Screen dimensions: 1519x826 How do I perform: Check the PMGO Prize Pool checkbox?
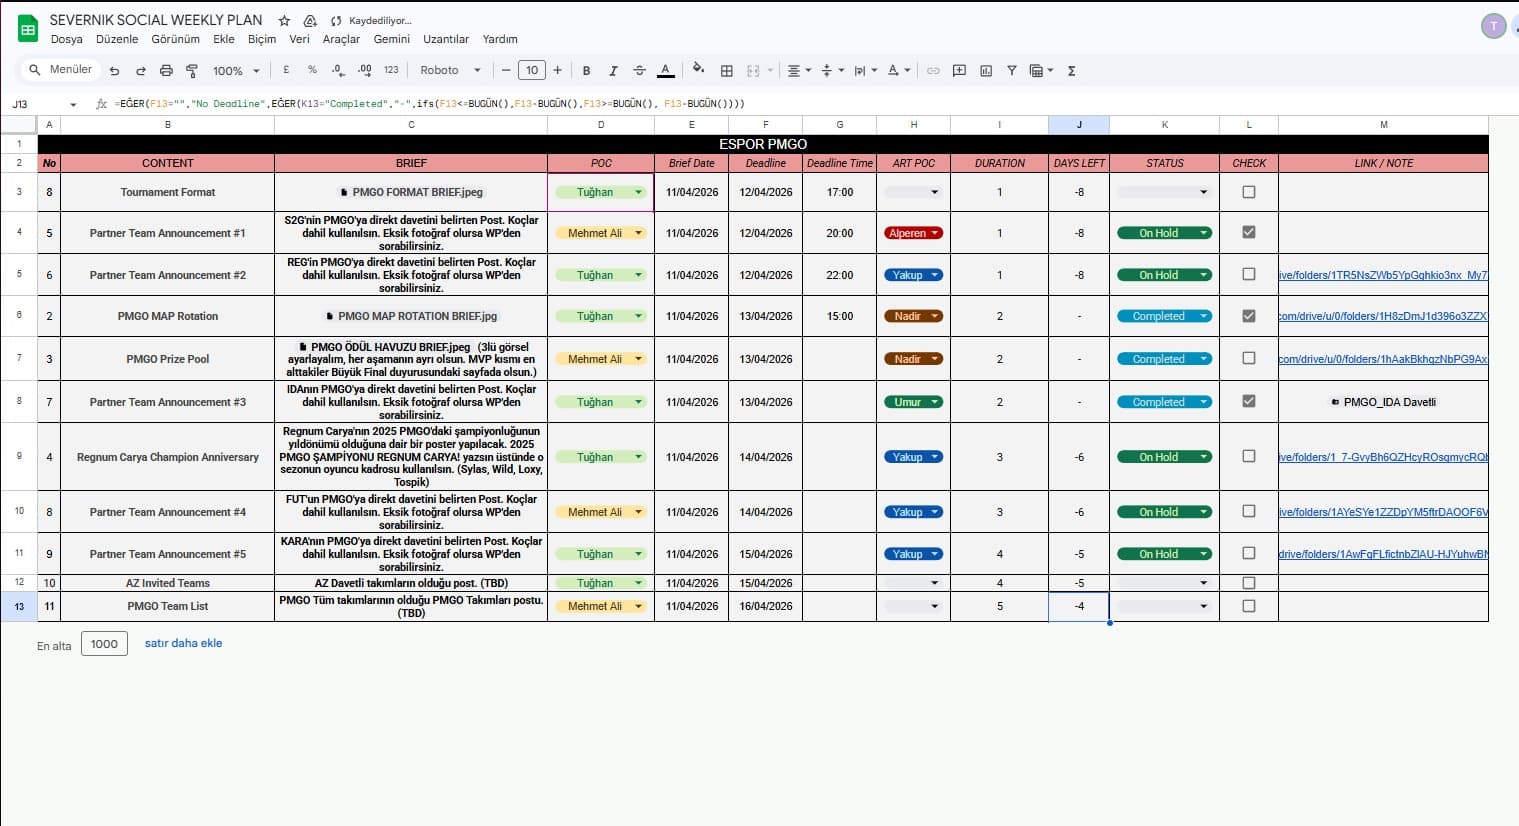(1248, 358)
